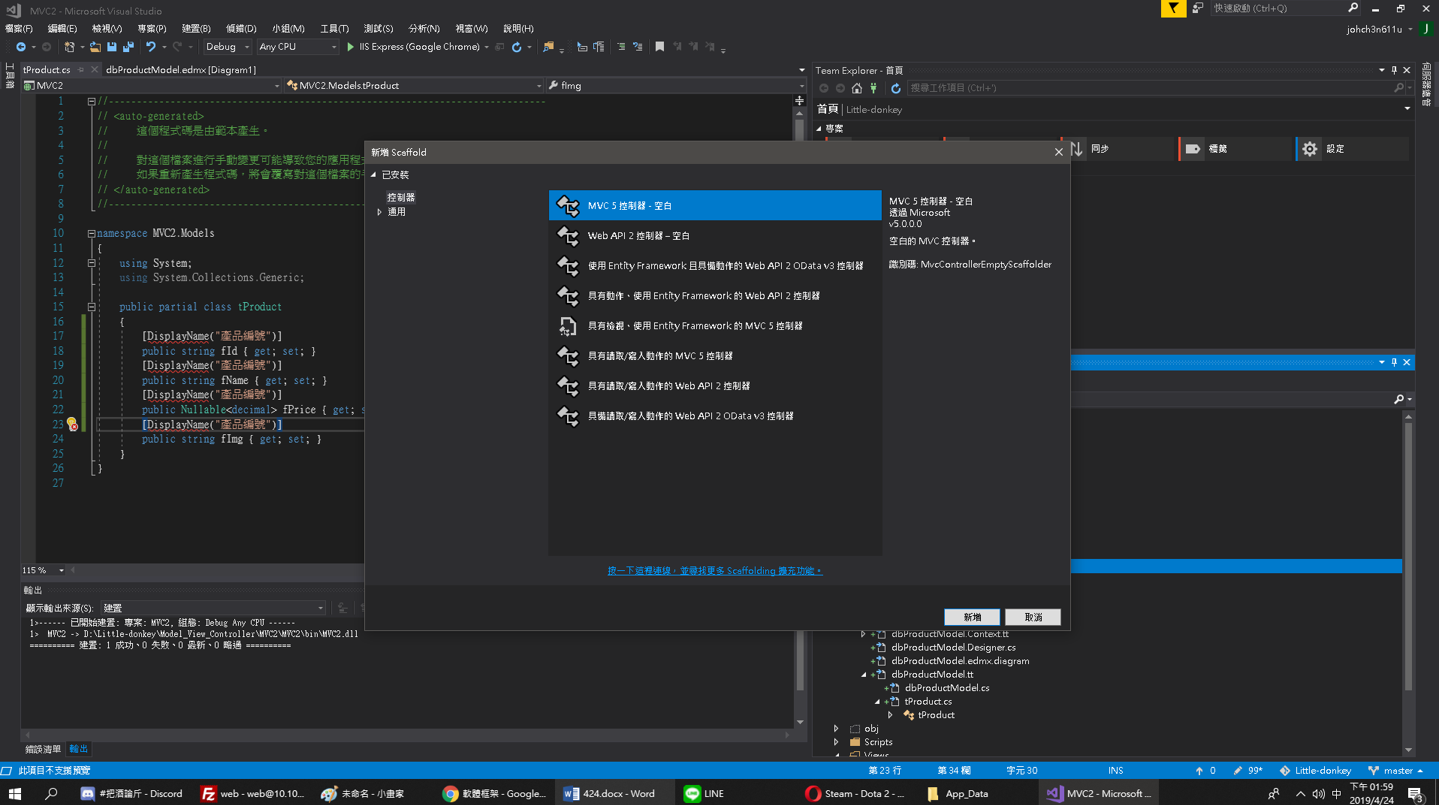Expand the Scripts folder in Solution Explorer
This screenshot has height=805, width=1441.
pyautogui.click(x=837, y=743)
